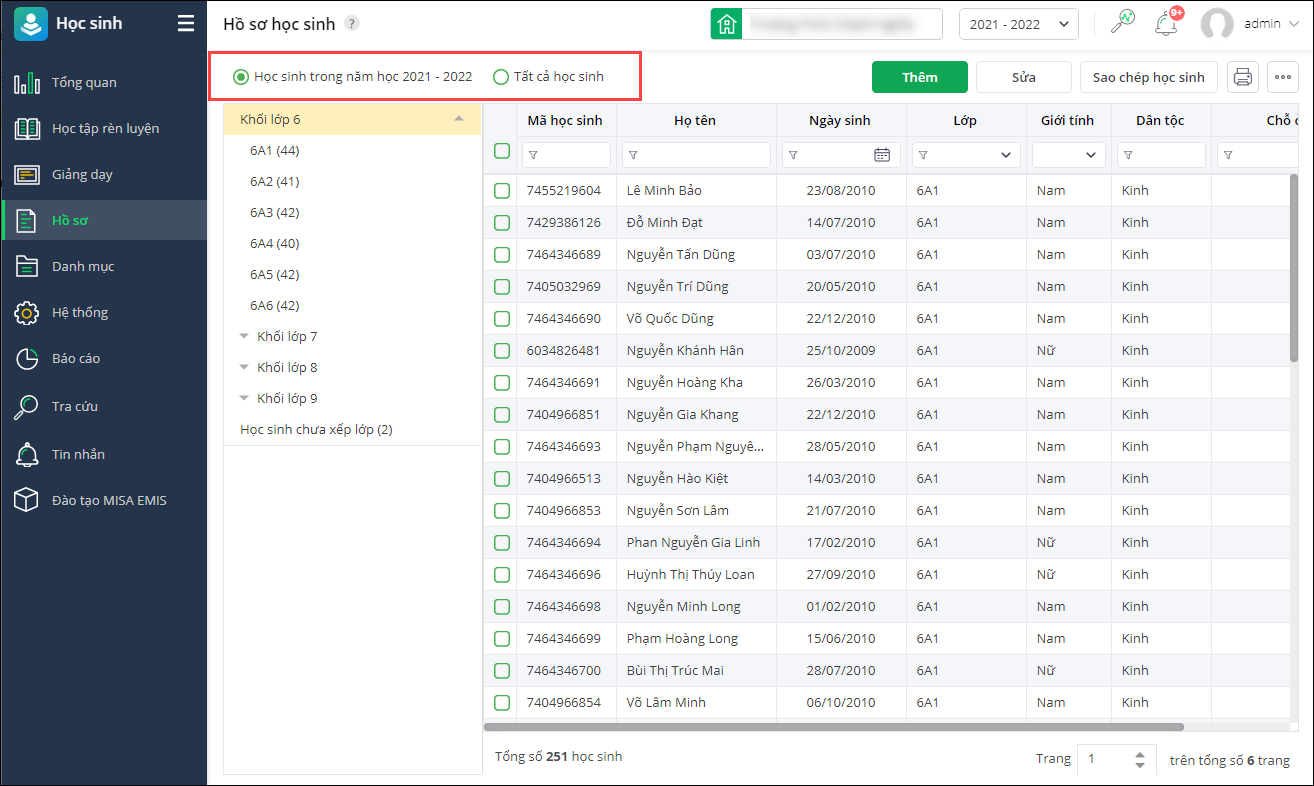Click the print icon button

point(1242,77)
